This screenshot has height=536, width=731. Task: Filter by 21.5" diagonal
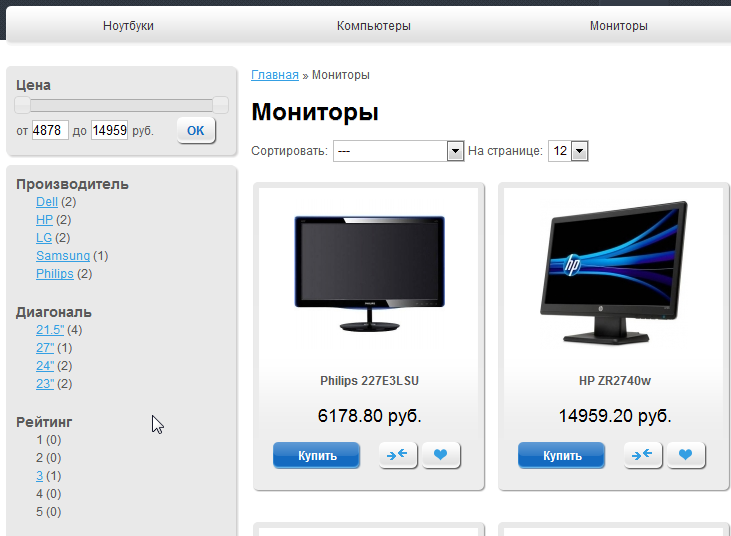coord(50,330)
